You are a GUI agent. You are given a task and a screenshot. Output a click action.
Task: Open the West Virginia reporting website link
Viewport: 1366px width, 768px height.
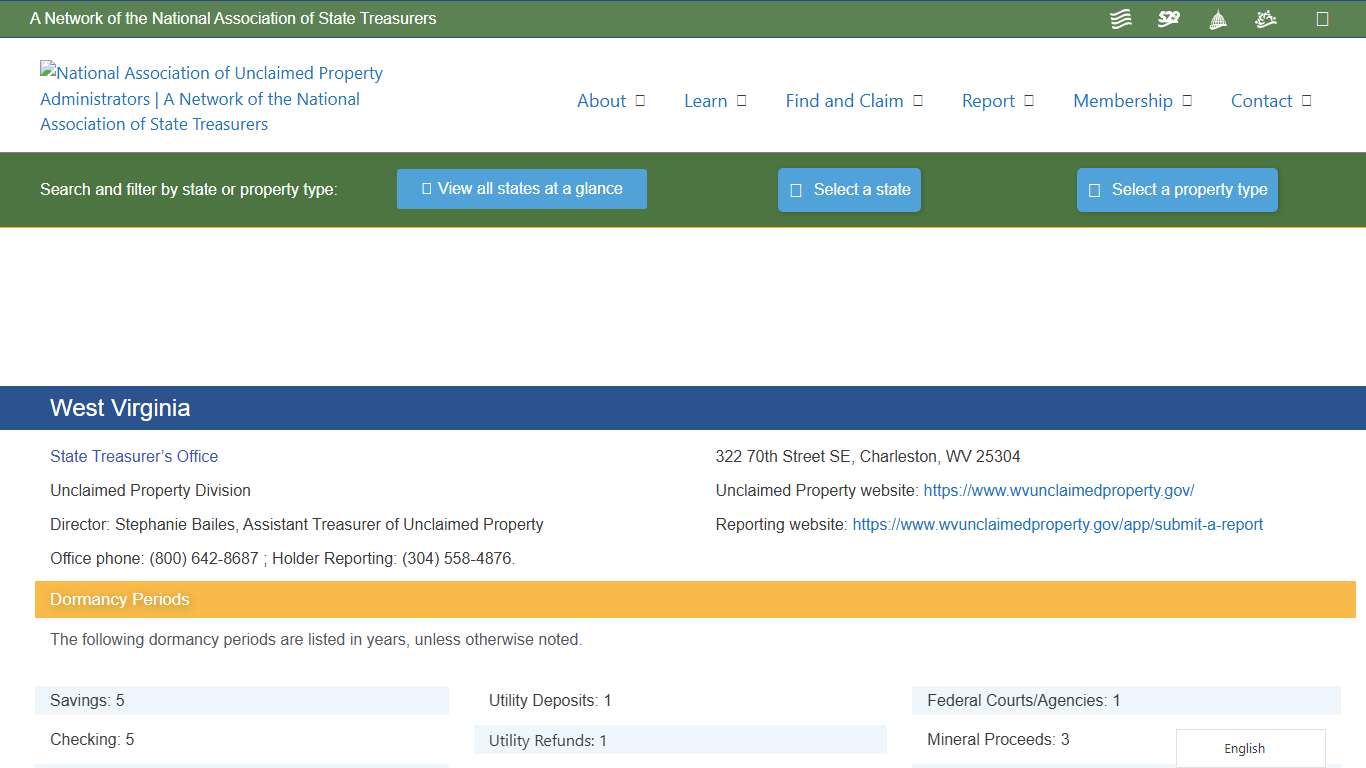tap(1058, 524)
